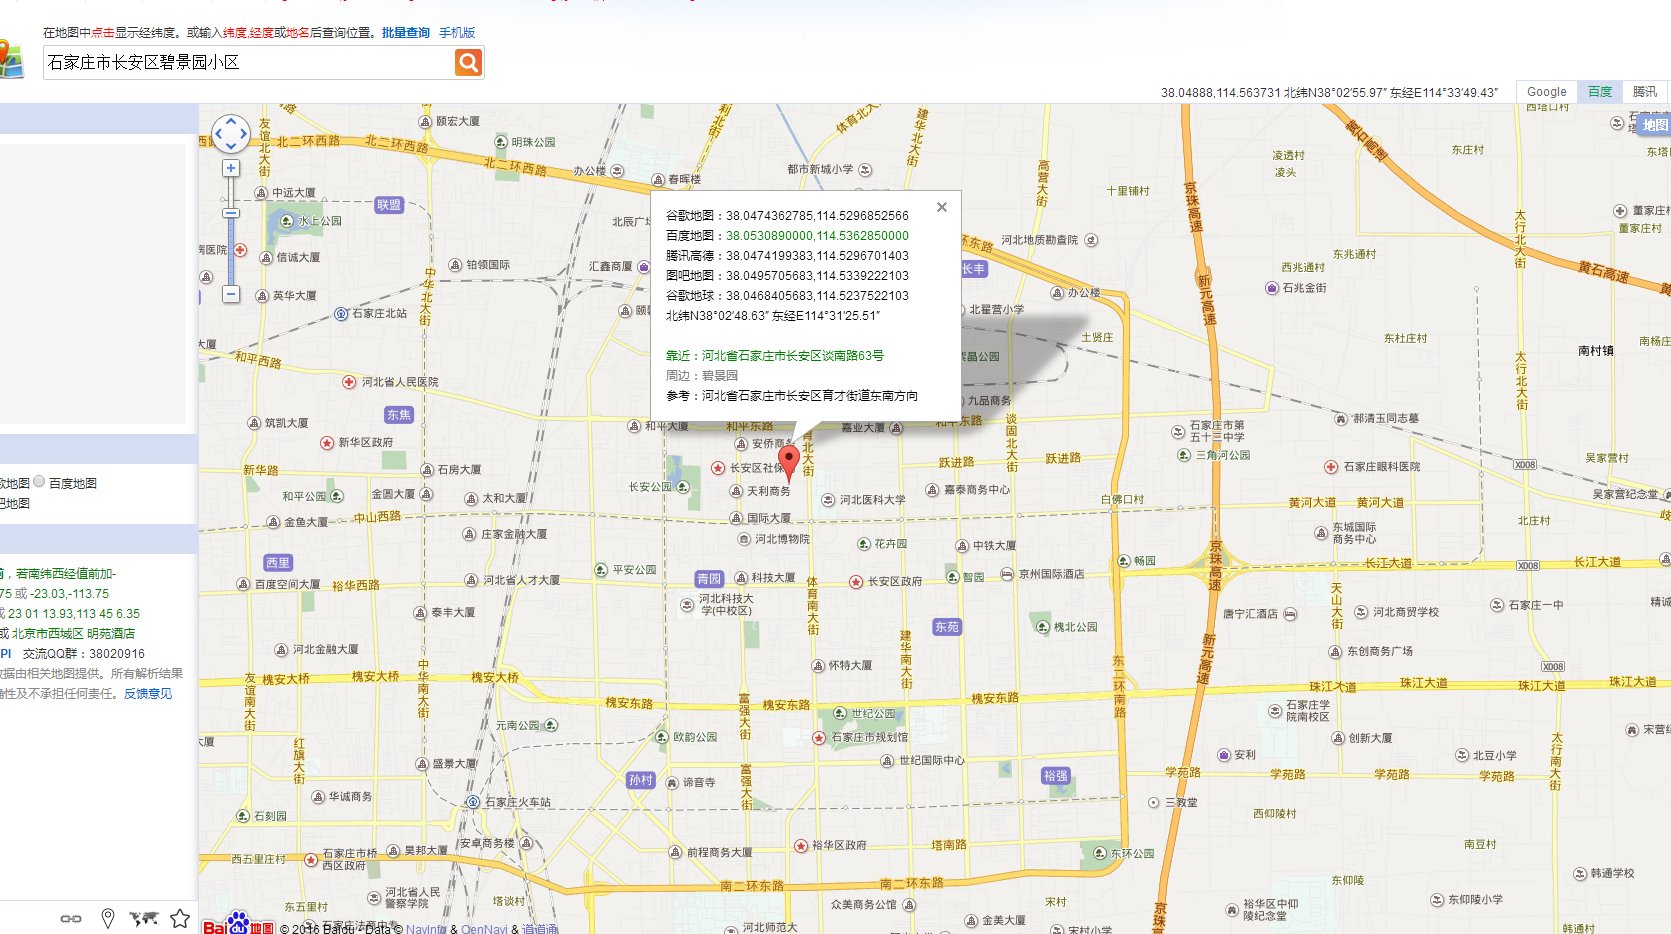The width and height of the screenshot is (1671, 934).
Task: Click the world map icon in the bottom bar
Action: pos(144,918)
